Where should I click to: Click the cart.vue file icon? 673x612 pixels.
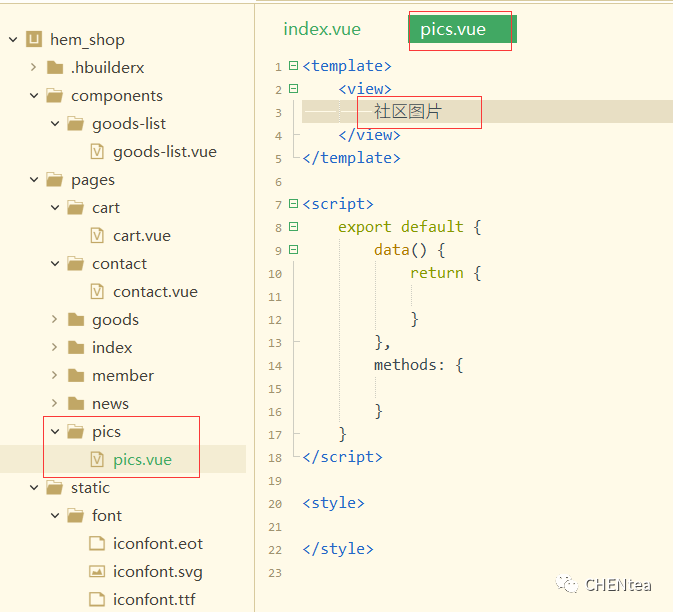pos(97,236)
